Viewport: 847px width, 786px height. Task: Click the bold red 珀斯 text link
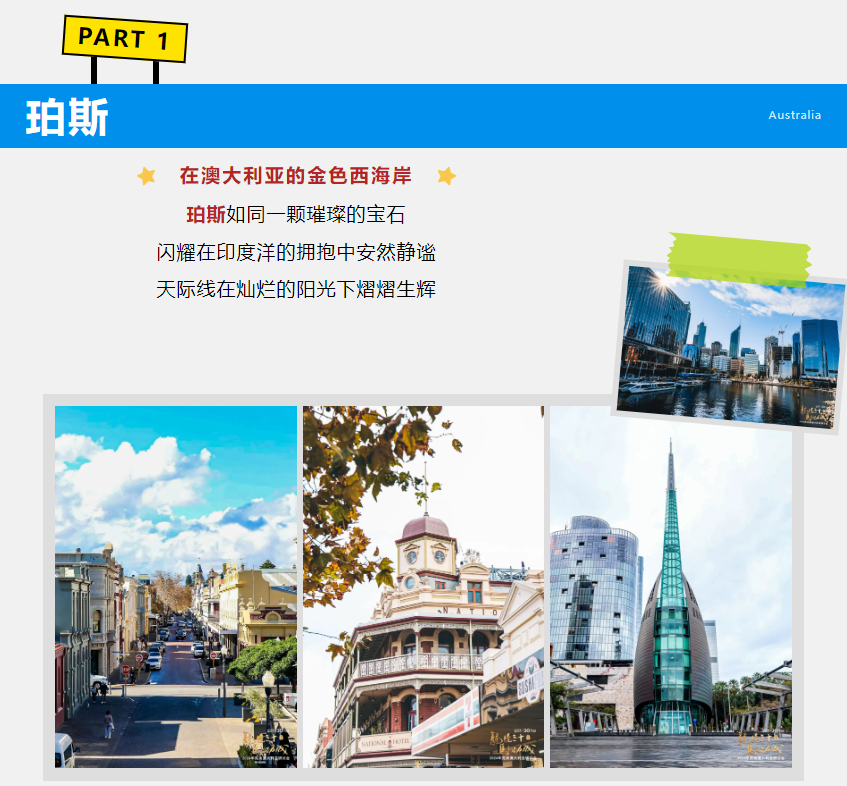coord(207,212)
